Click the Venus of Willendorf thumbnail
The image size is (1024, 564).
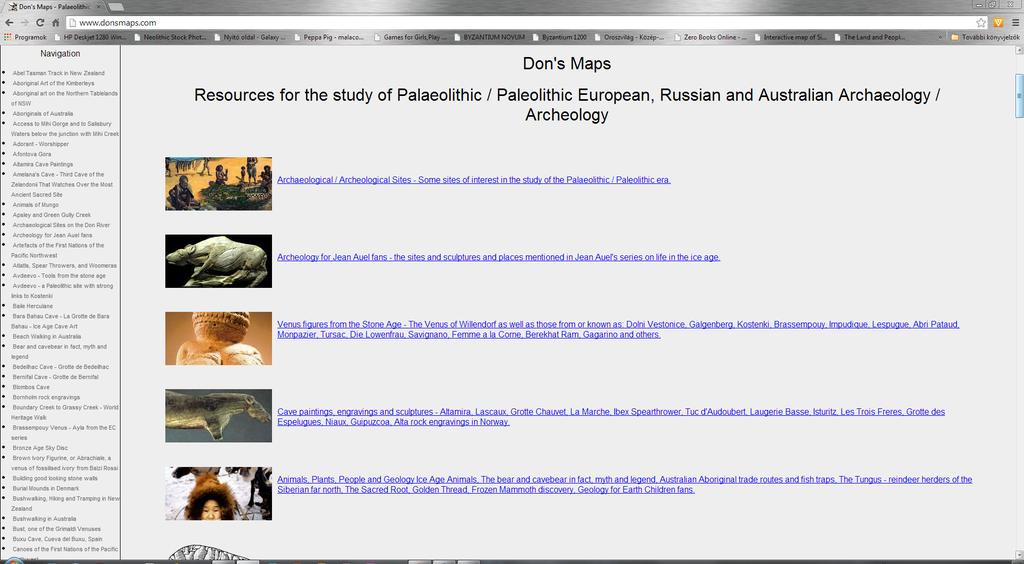[218, 338]
